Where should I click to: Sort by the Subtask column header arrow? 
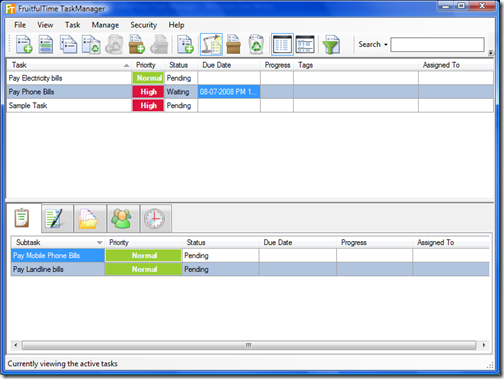click(99, 242)
